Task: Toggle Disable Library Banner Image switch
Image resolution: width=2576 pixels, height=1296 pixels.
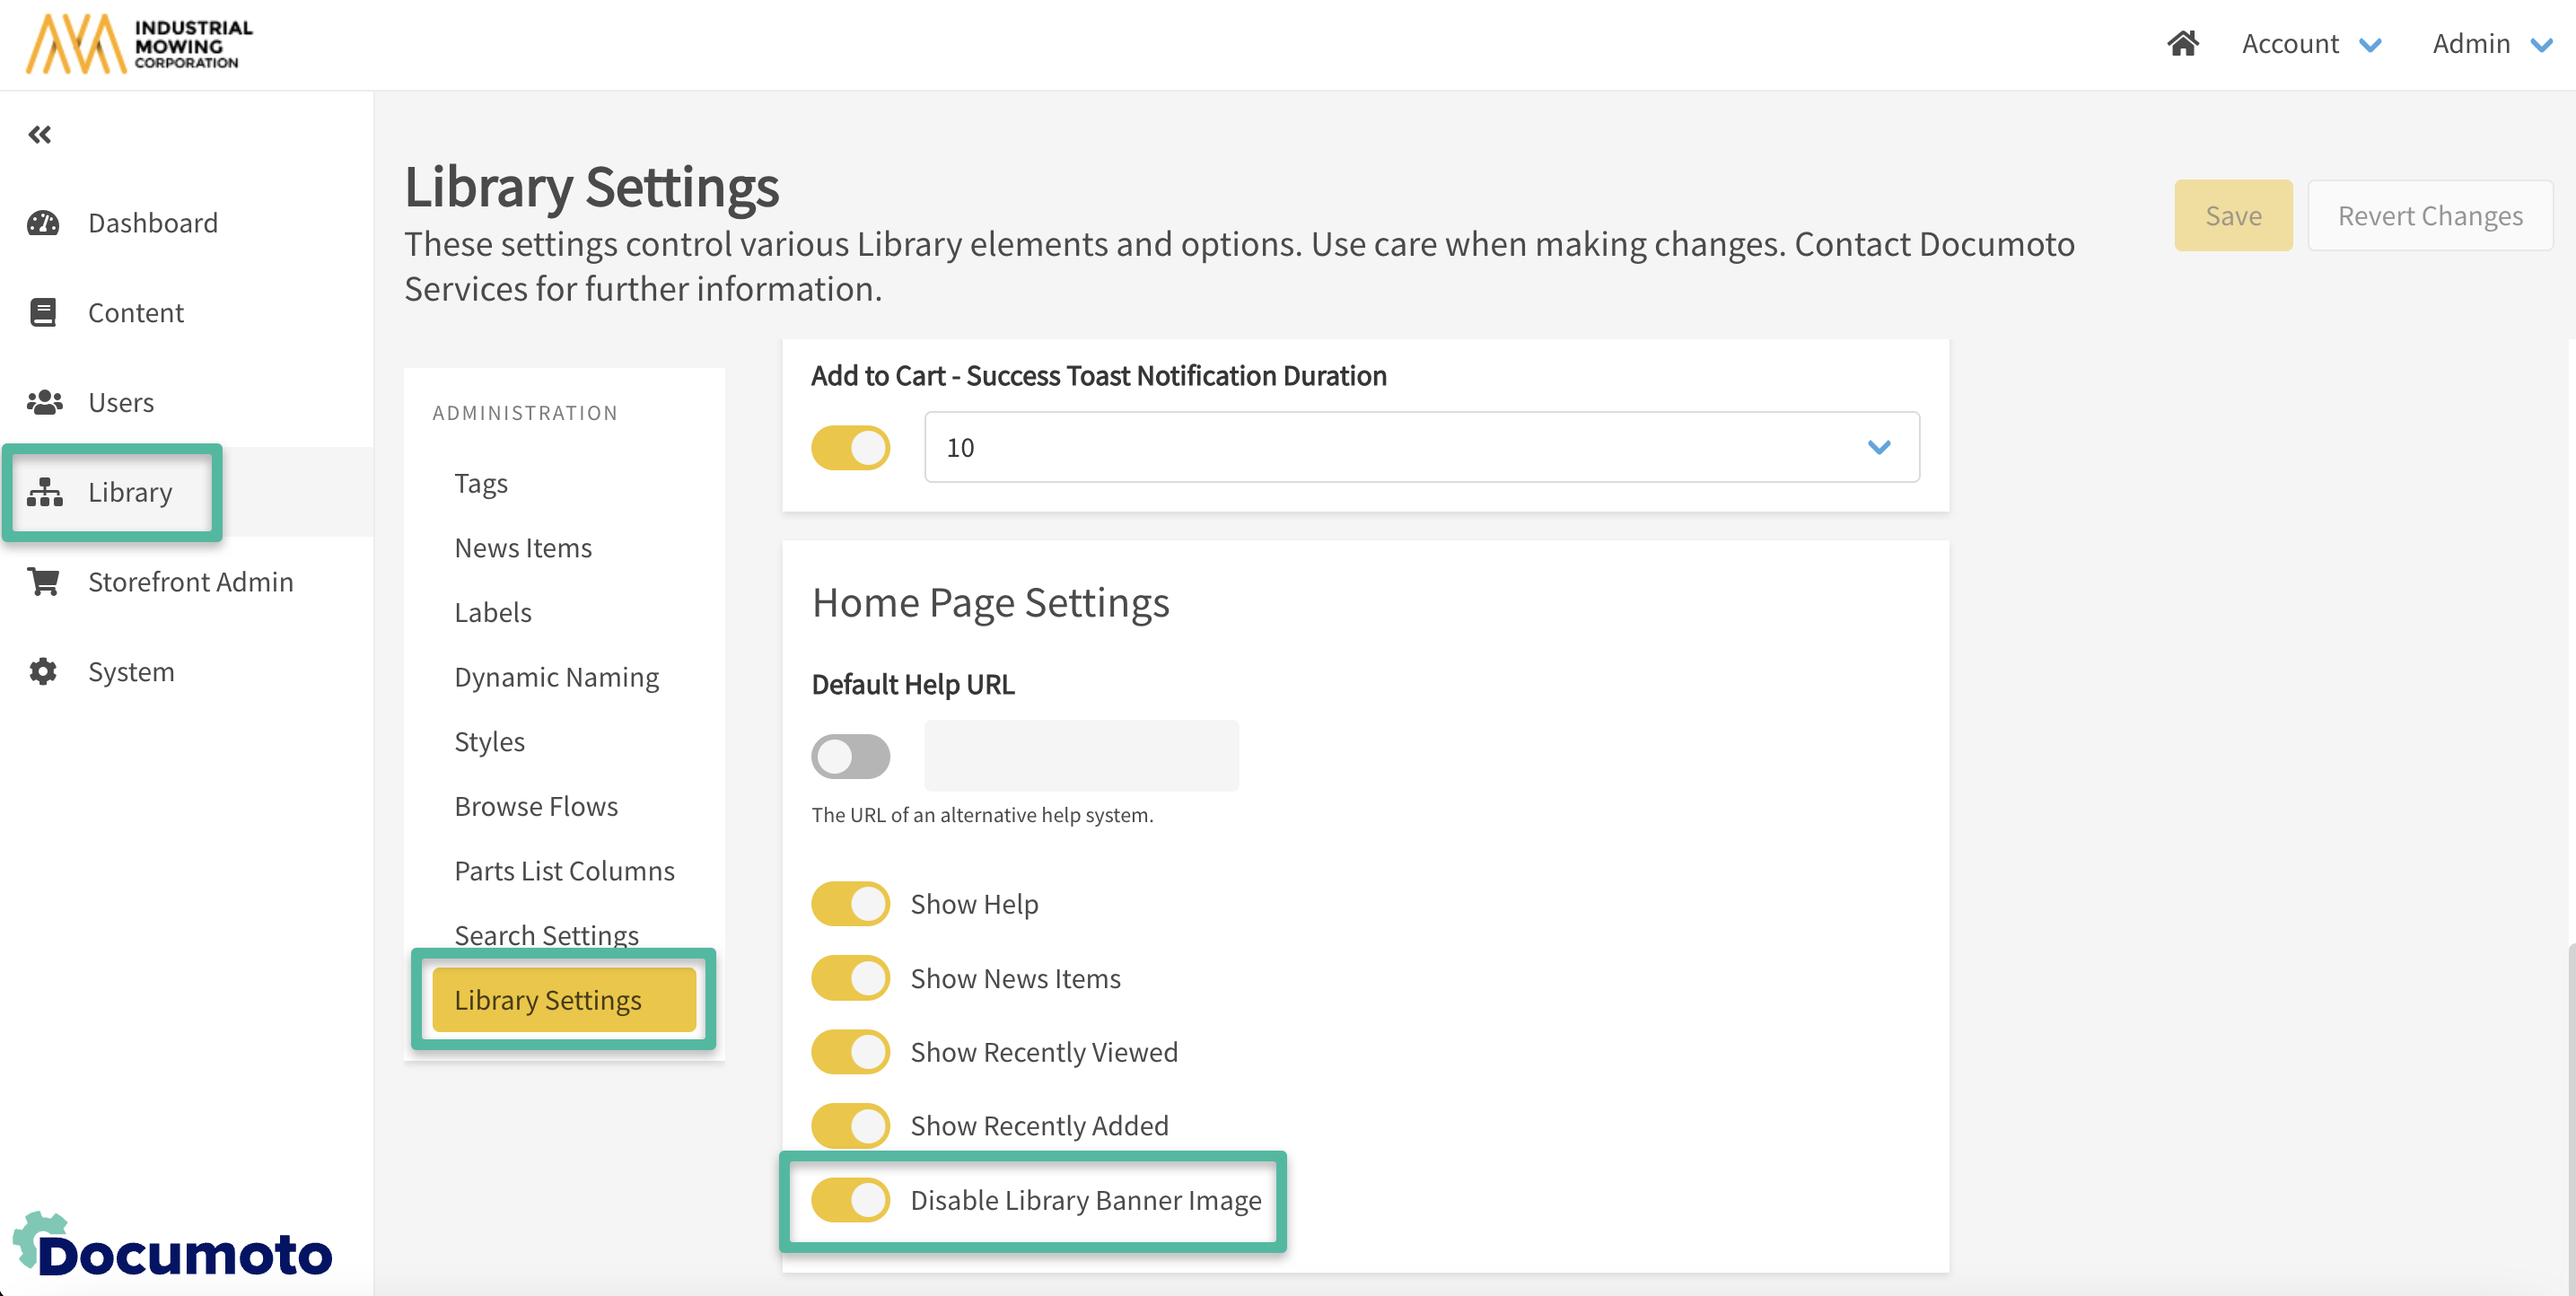Action: pos(850,1199)
